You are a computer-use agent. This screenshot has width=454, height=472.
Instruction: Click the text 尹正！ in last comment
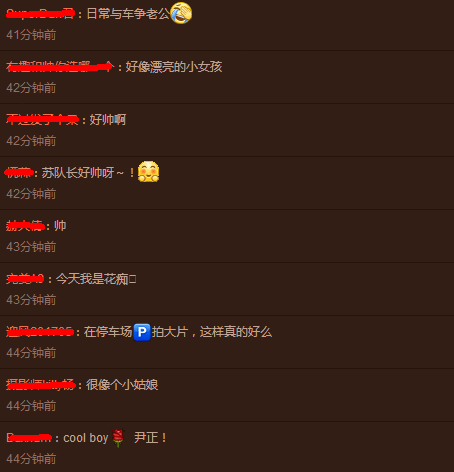[x=150, y=438]
